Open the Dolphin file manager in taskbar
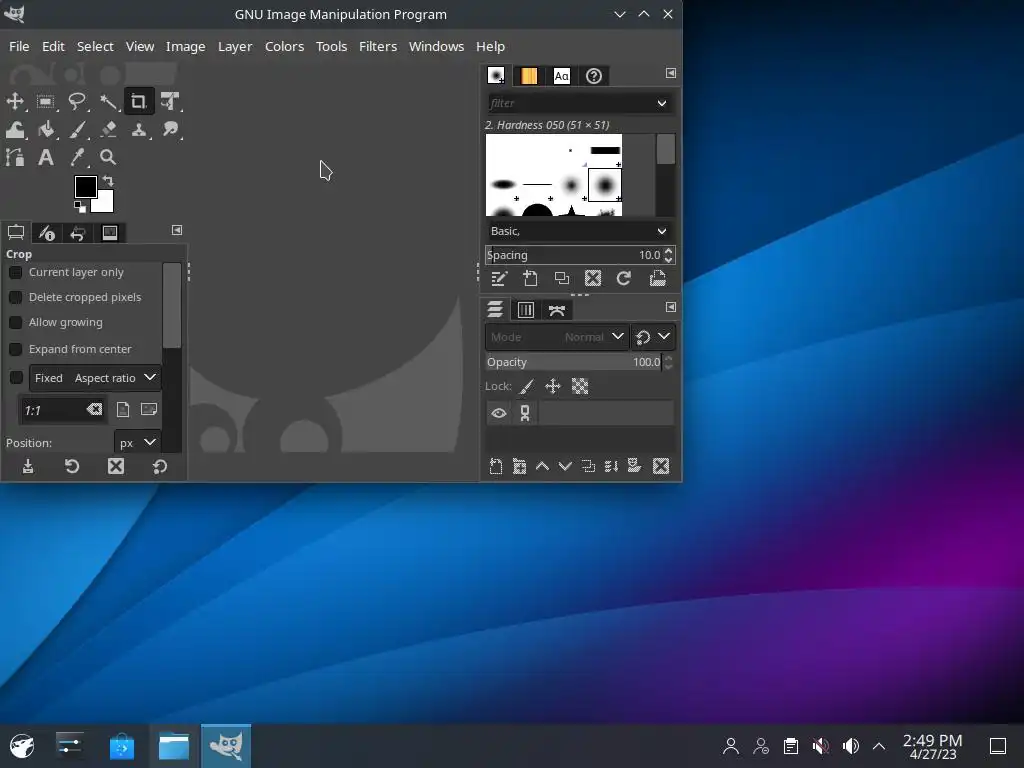The image size is (1024, 768). coord(174,746)
